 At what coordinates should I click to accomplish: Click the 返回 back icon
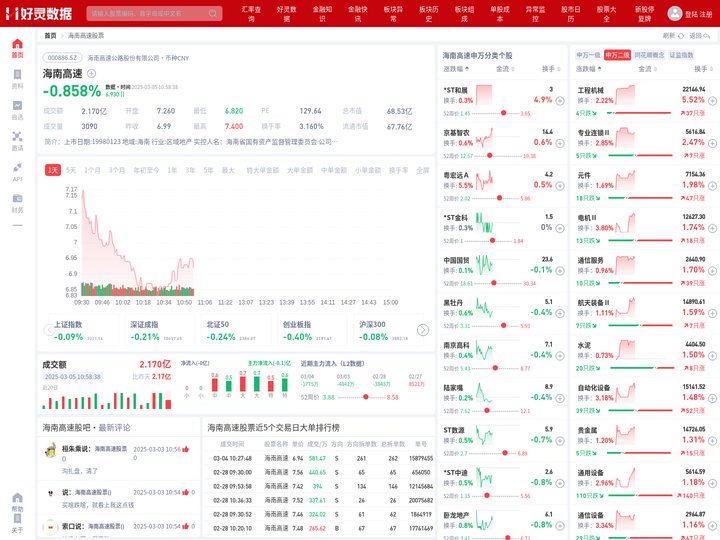(x=707, y=36)
